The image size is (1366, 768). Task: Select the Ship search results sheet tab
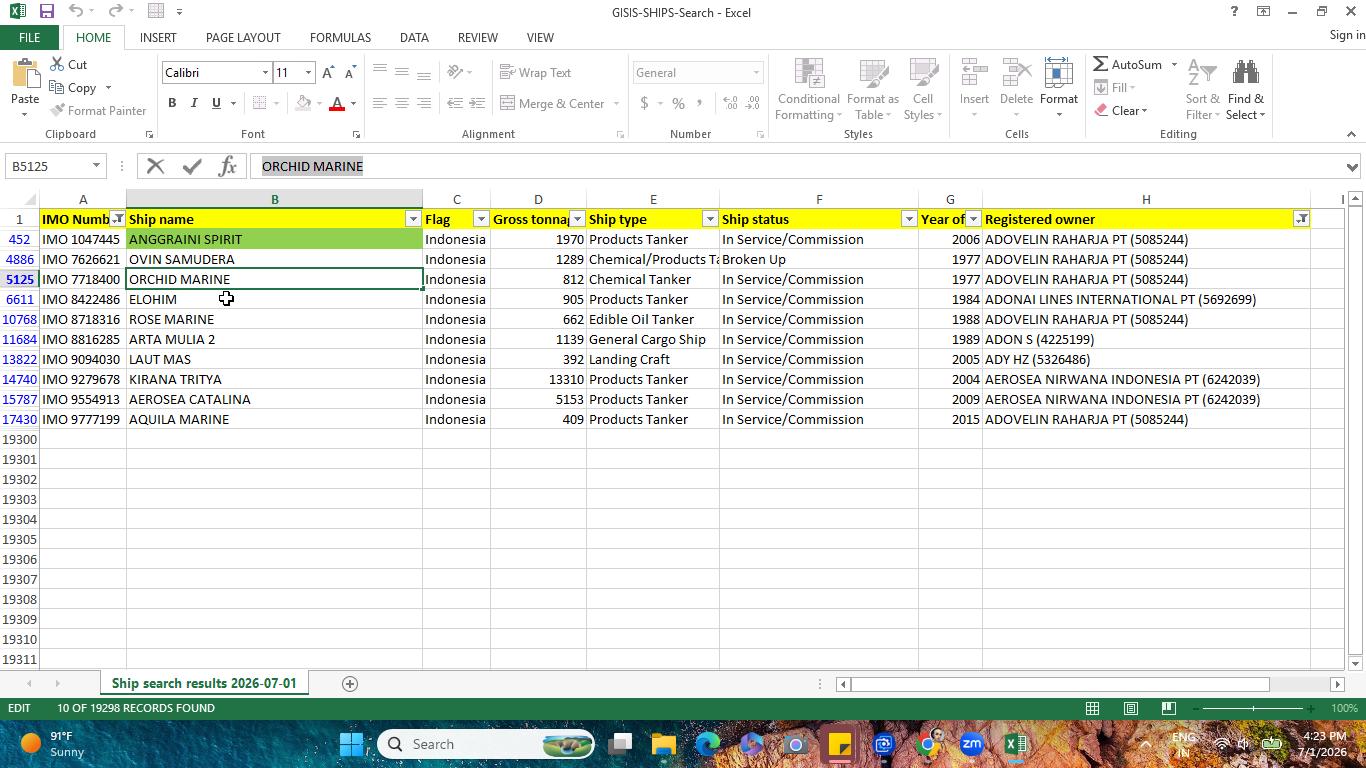pyautogui.click(x=204, y=684)
